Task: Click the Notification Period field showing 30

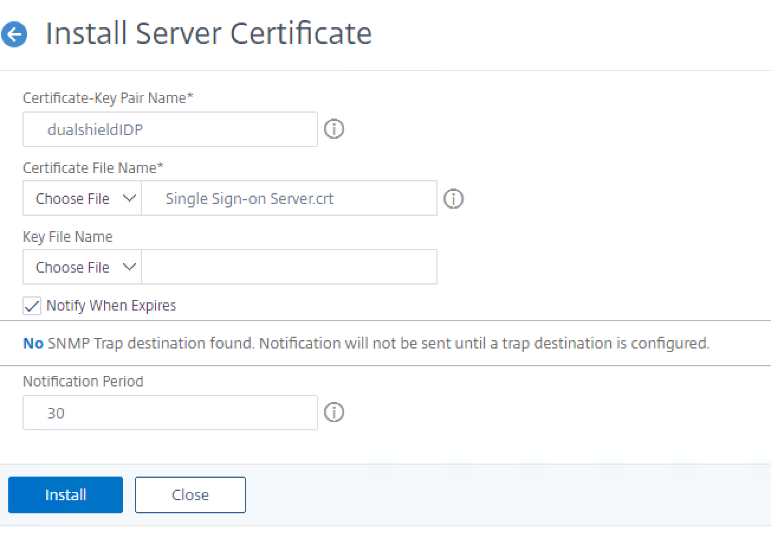Action: coord(170,412)
